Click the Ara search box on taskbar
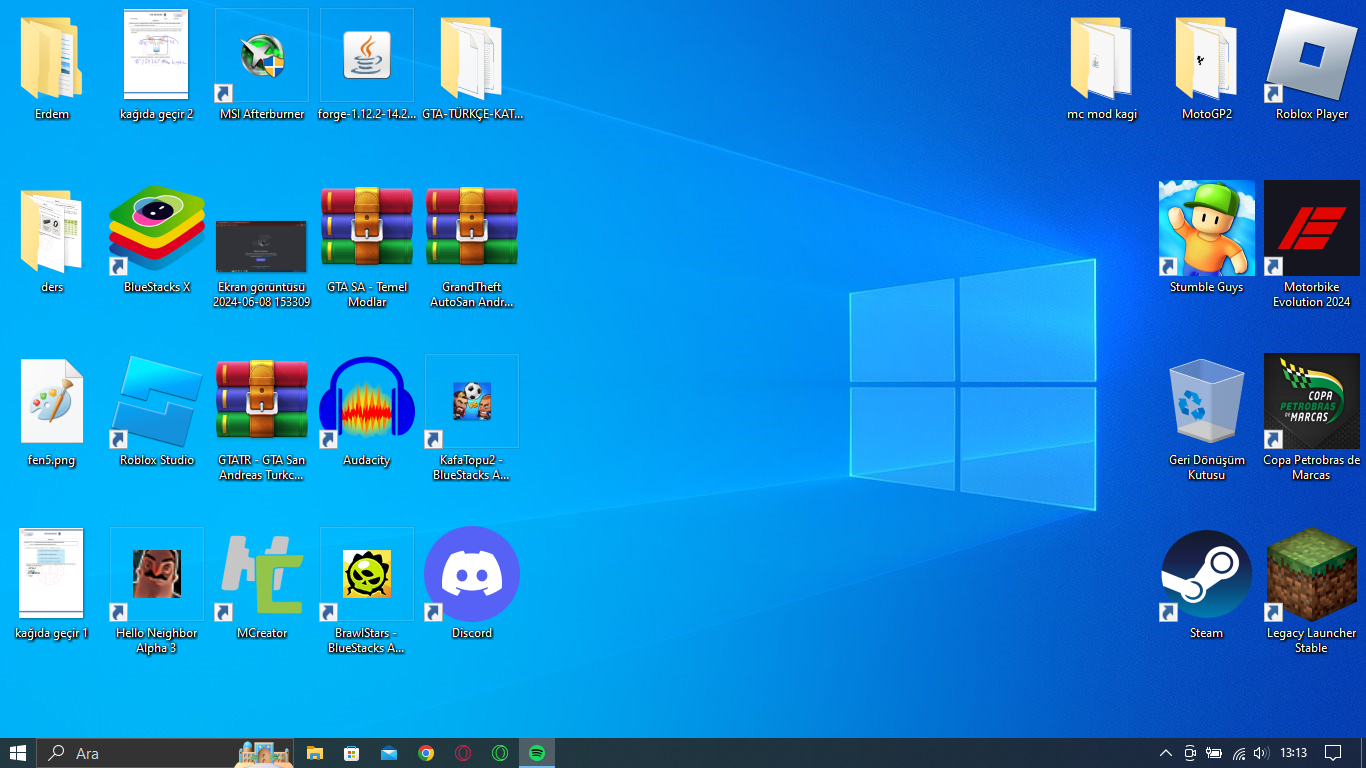The width and height of the screenshot is (1366, 768). pyautogui.click(x=166, y=753)
